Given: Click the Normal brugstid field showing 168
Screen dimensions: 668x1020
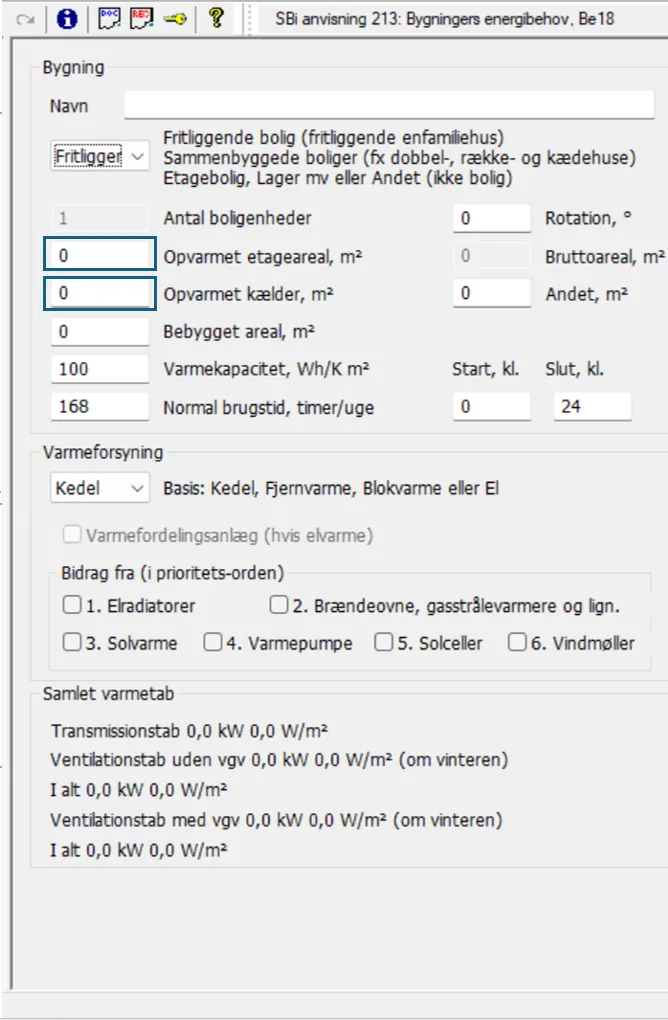Looking at the screenshot, I should pos(100,407).
